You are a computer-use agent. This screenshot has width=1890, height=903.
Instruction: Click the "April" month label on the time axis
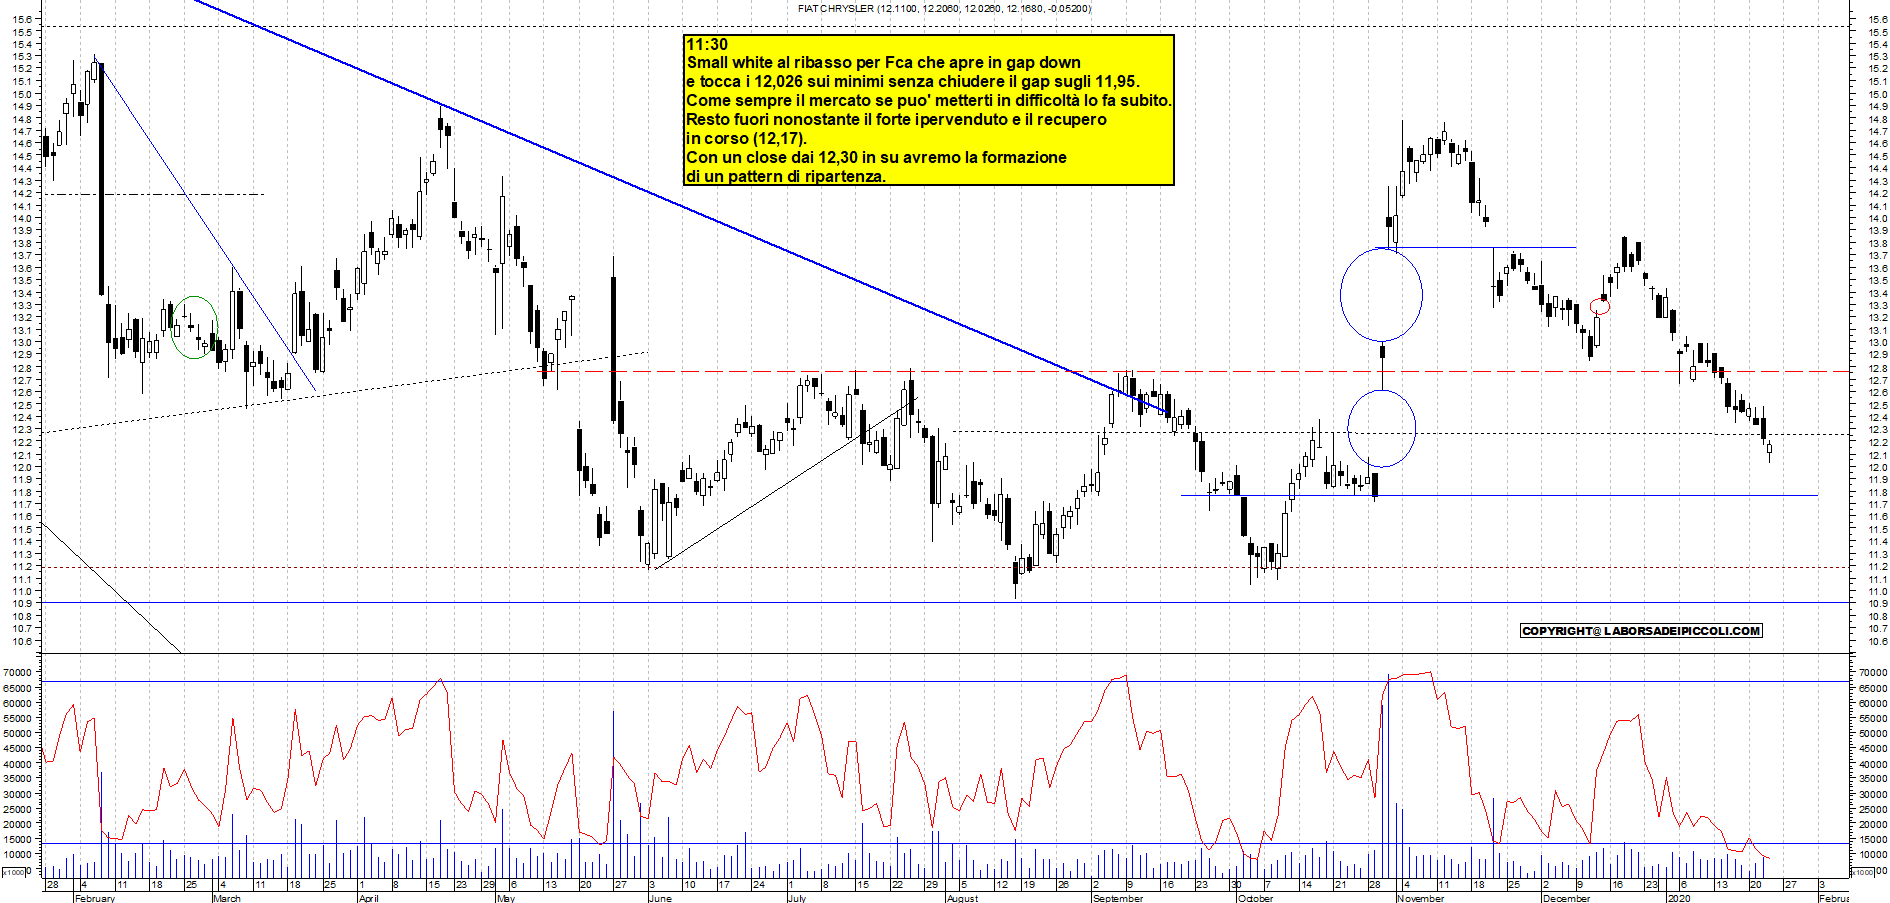point(369,898)
